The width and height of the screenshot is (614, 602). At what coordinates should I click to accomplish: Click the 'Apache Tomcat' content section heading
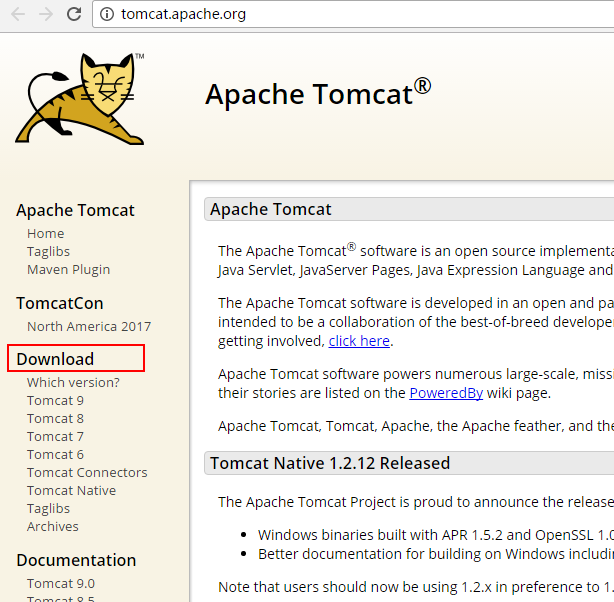coord(271,209)
